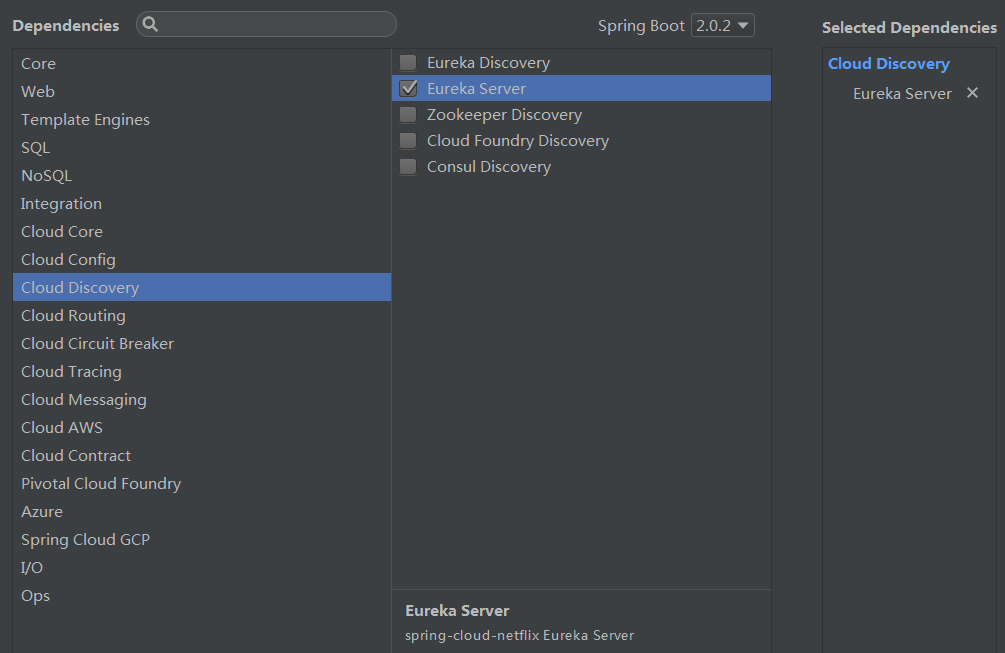Check the Eureka Discovery checkbox
Image resolution: width=1005 pixels, height=653 pixels.
[408, 62]
